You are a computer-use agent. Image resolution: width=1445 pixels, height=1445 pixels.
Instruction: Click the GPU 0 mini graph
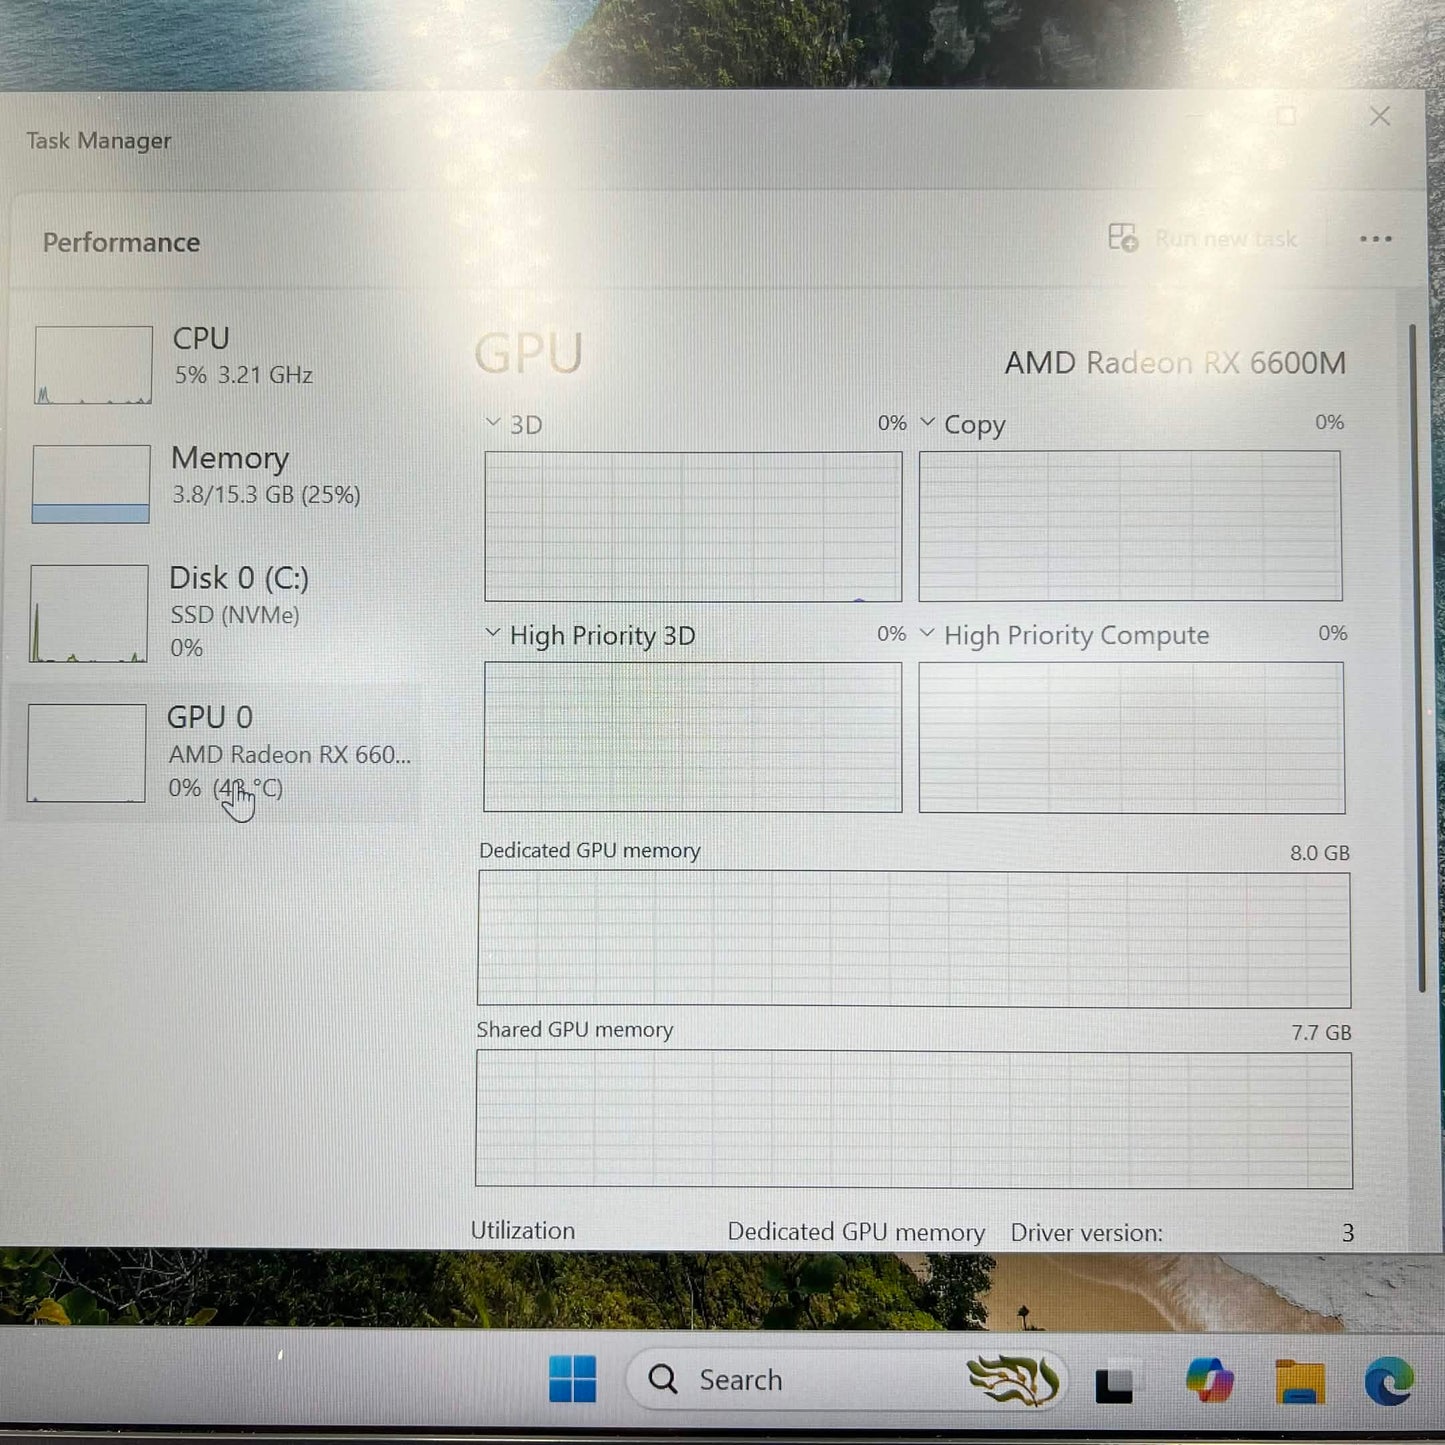coord(87,752)
